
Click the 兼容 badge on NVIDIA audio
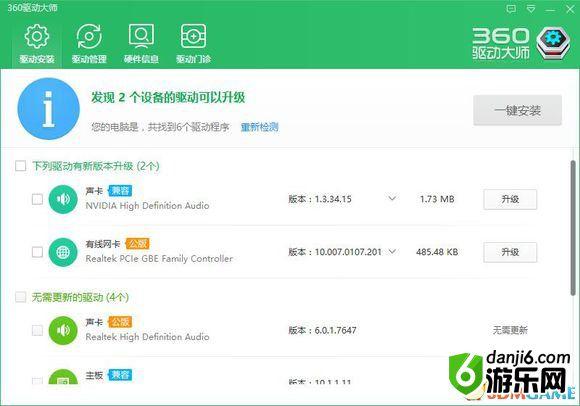coord(120,191)
